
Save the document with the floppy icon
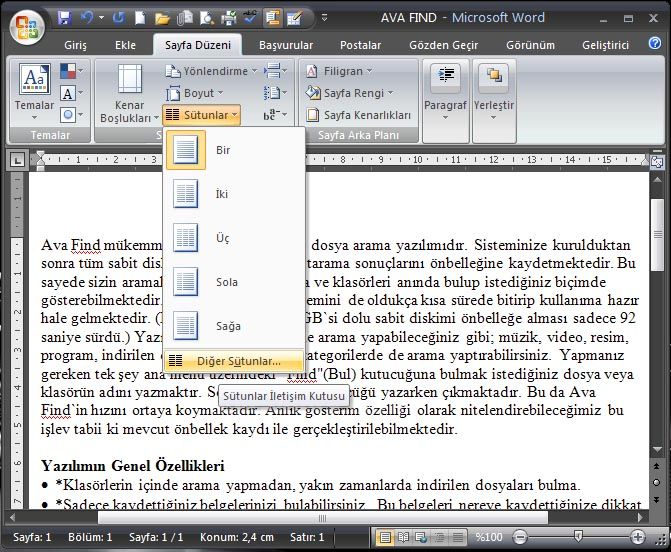(64, 18)
